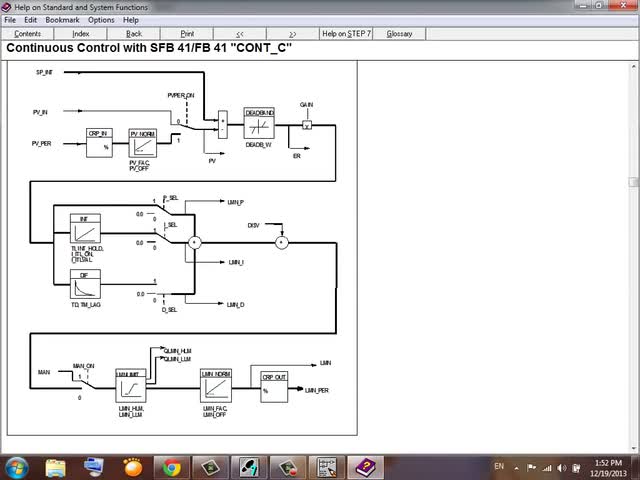Click the PV_NORM block in diagram
Image resolution: width=640 pixels, height=480 pixels.
142,143
